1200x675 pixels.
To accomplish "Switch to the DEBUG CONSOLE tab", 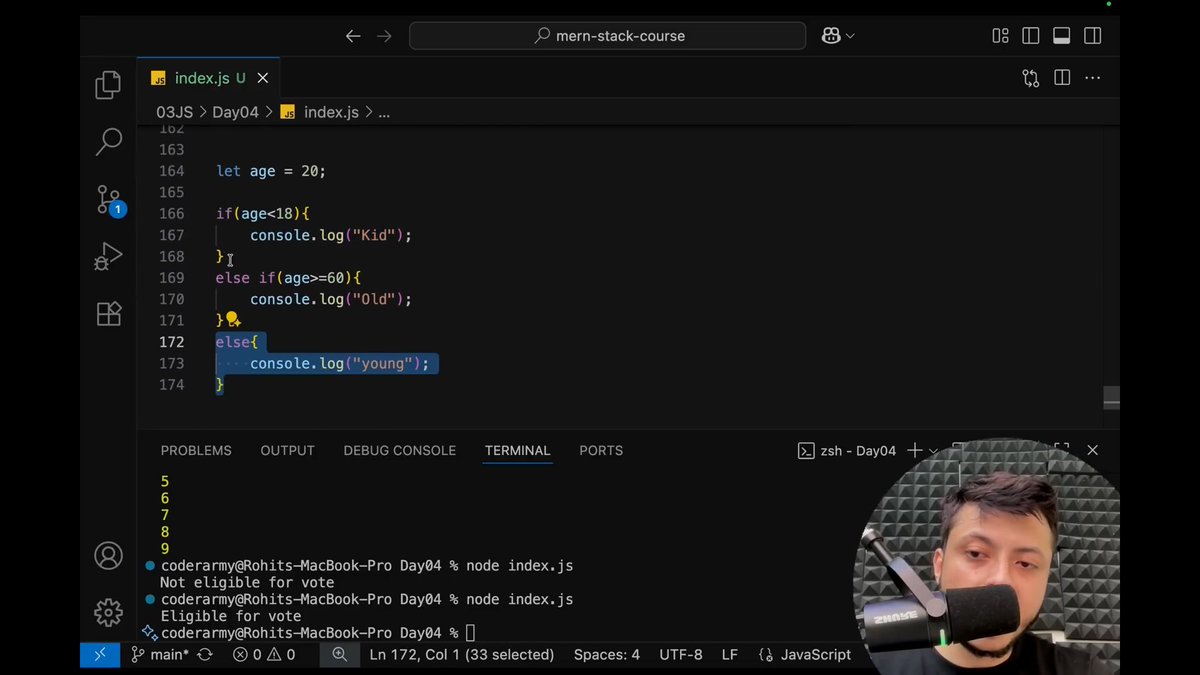I will [x=400, y=451].
